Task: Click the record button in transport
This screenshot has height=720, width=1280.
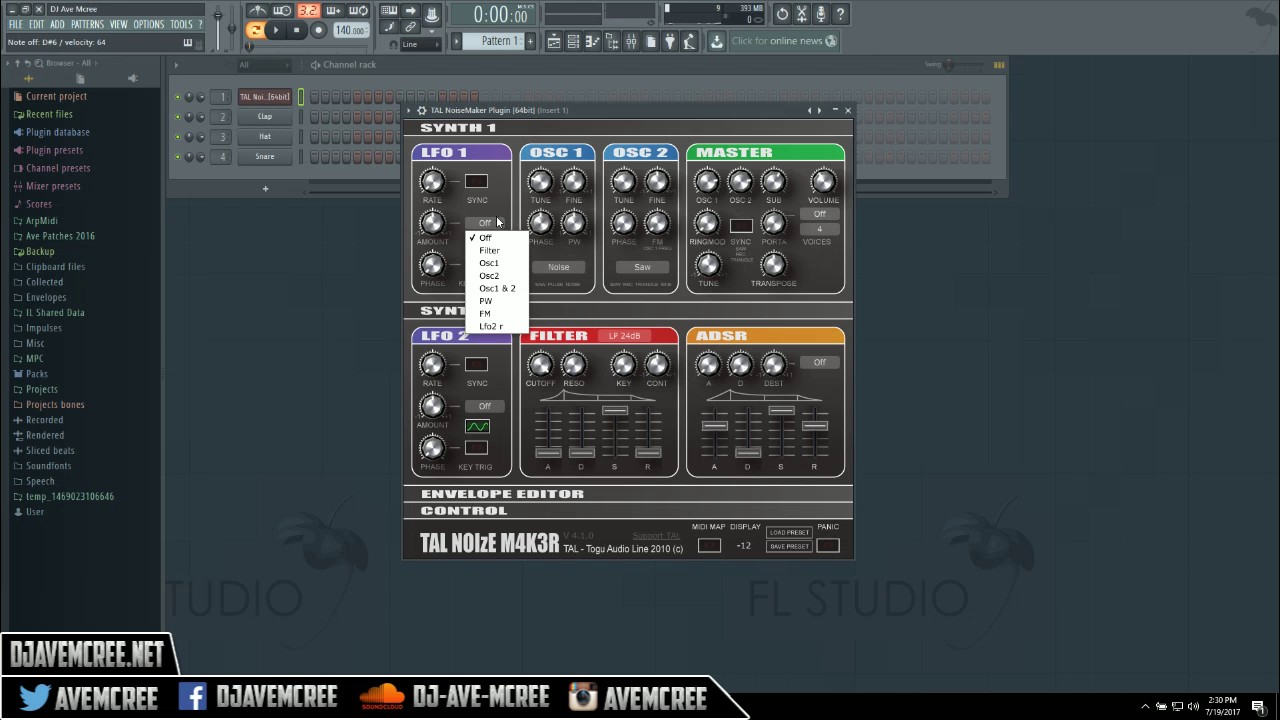Action: click(x=318, y=30)
